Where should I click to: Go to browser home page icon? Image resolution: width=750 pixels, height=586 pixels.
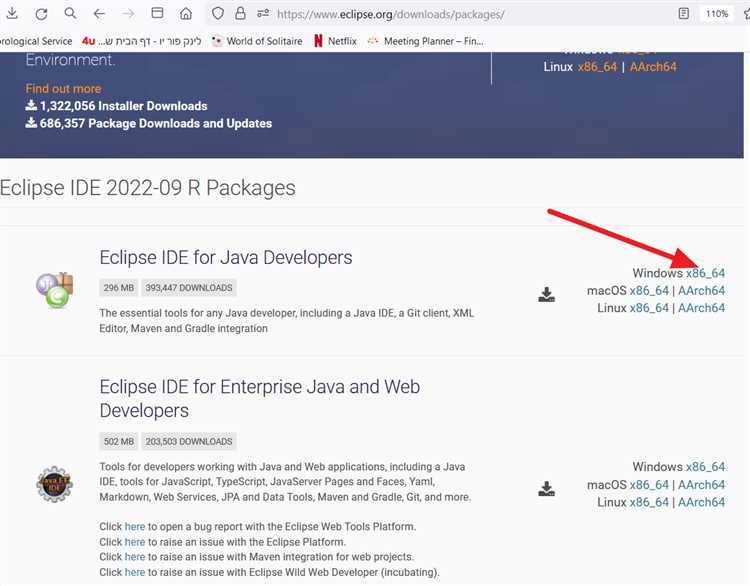point(186,14)
